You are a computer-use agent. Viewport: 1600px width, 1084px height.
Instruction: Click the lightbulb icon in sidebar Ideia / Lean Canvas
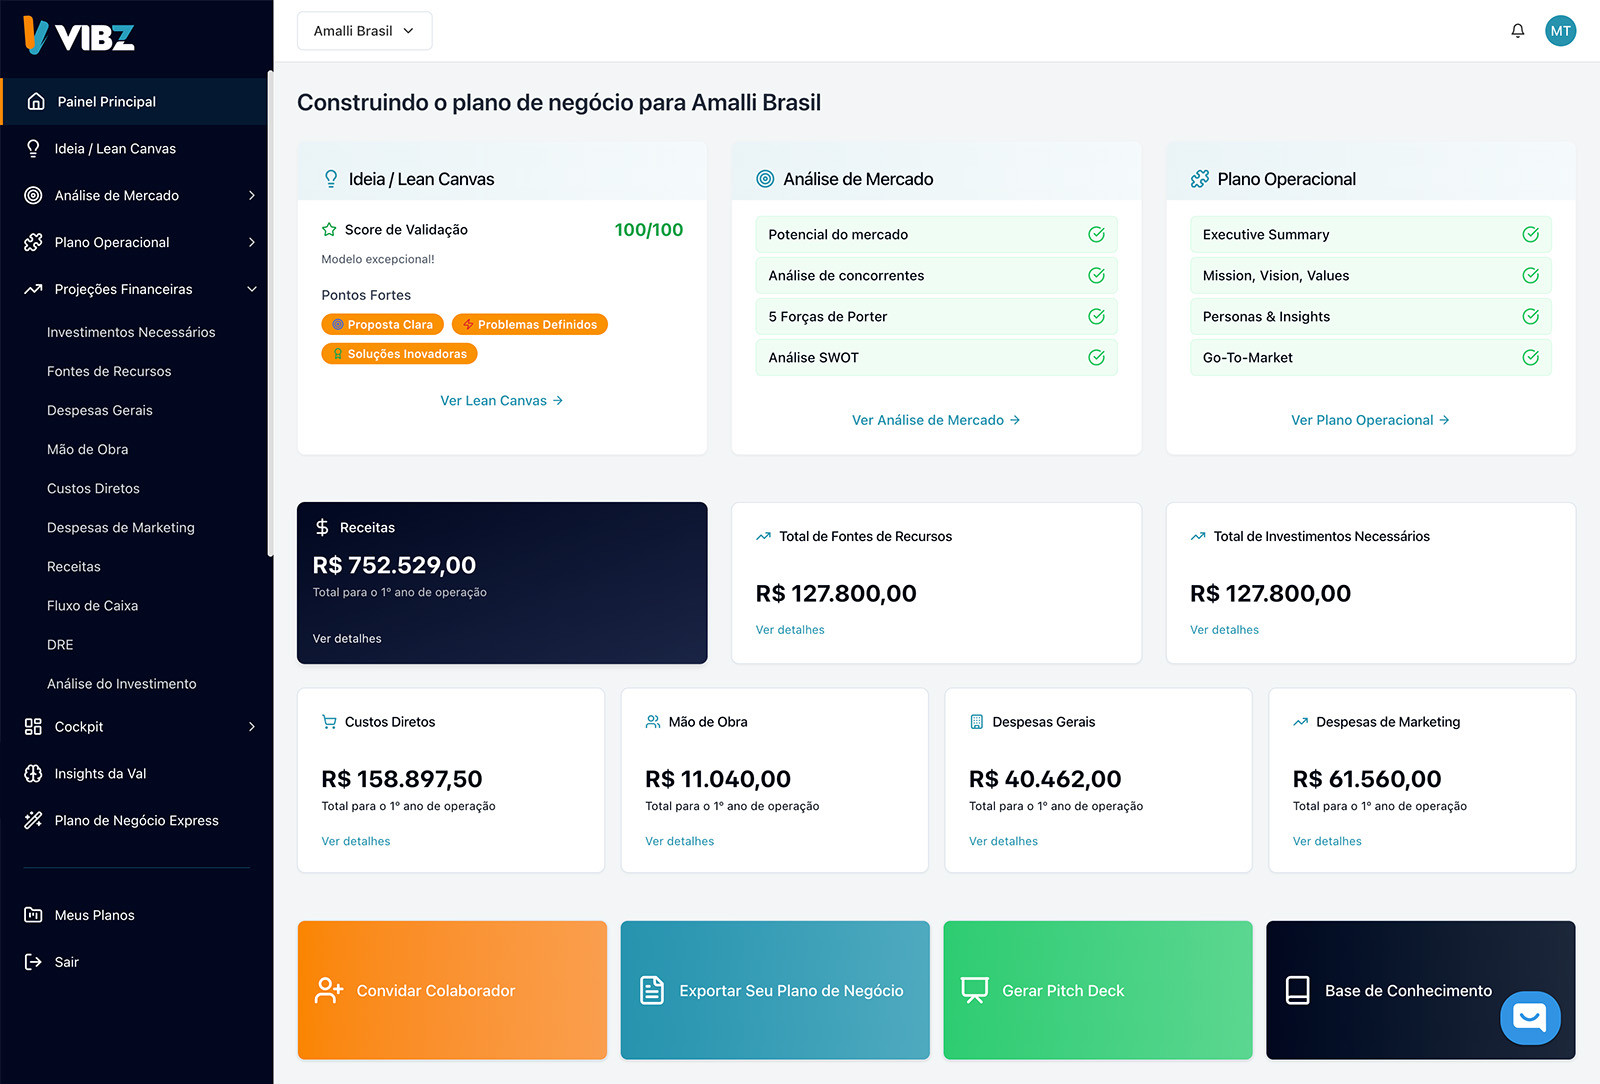pyautogui.click(x=33, y=148)
